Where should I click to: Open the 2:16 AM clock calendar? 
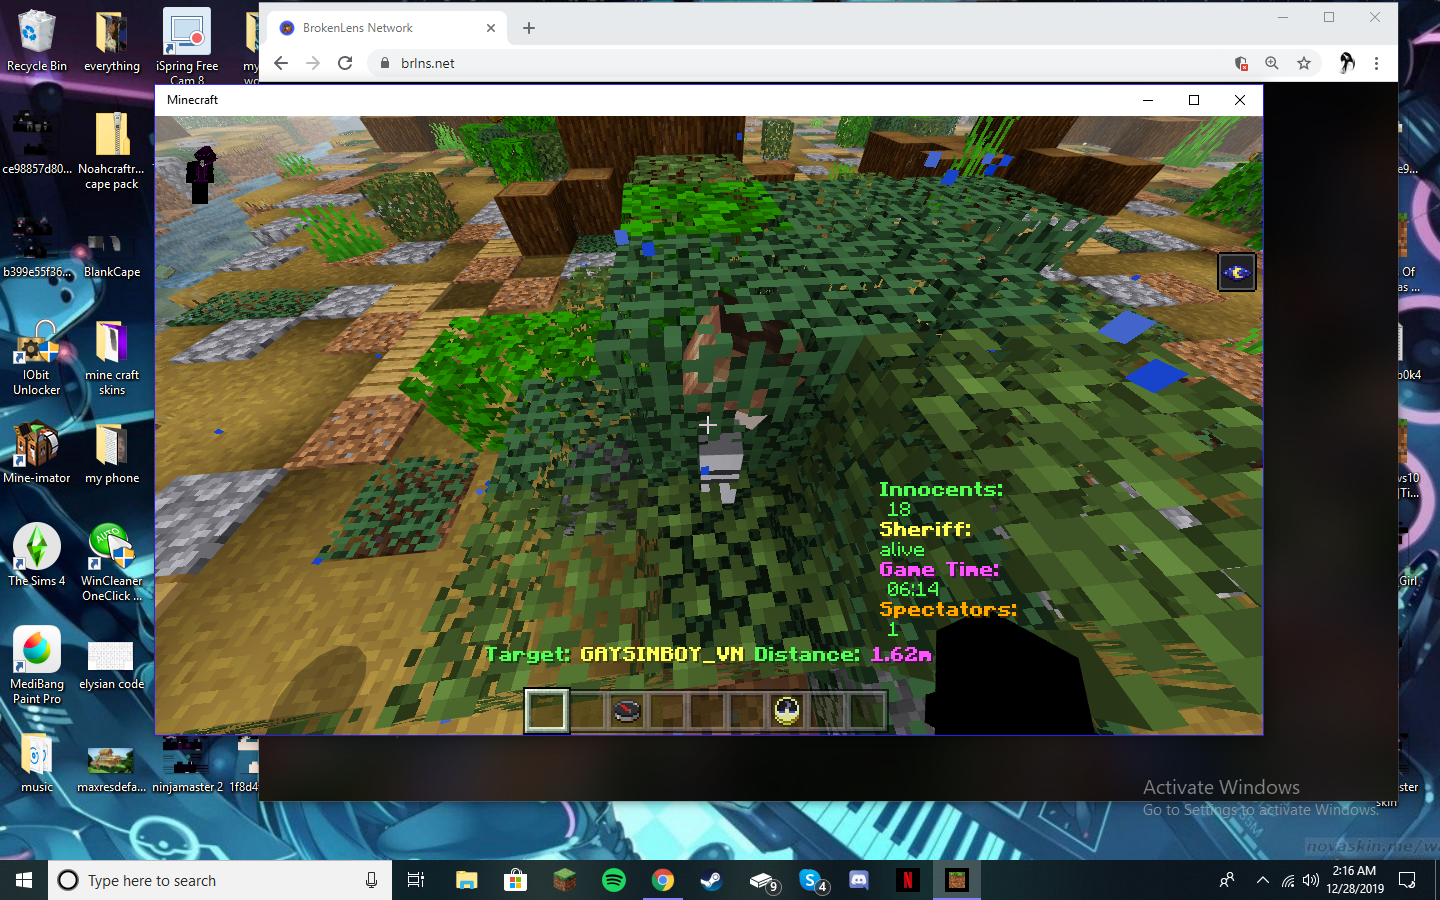coord(1355,880)
